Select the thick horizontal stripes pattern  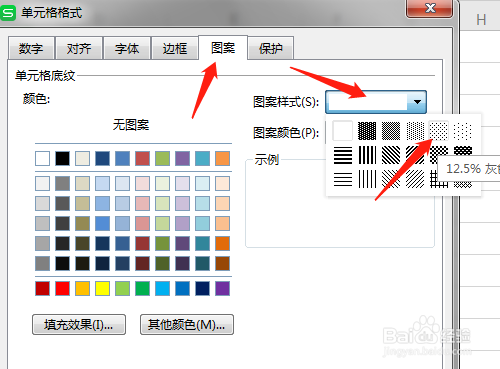(x=343, y=155)
